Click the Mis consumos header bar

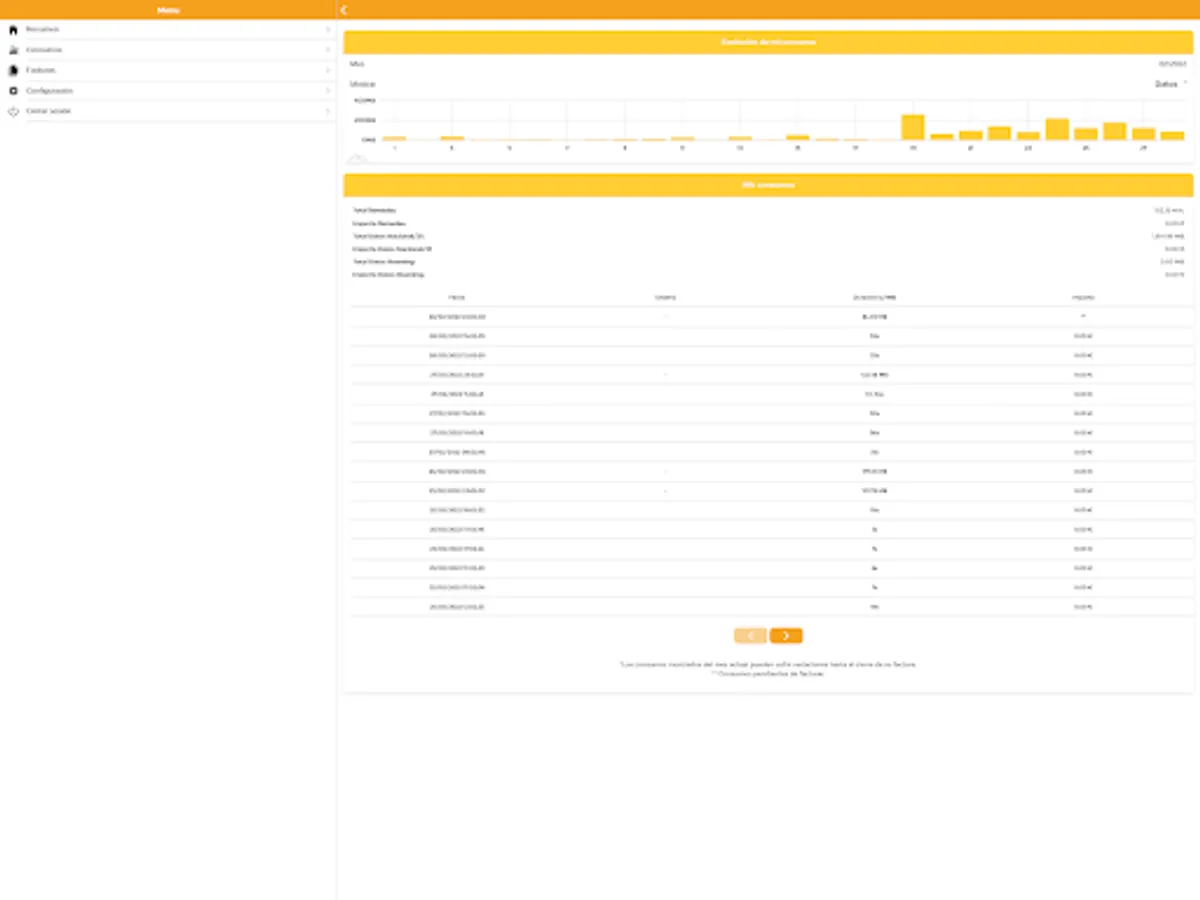[x=768, y=185]
